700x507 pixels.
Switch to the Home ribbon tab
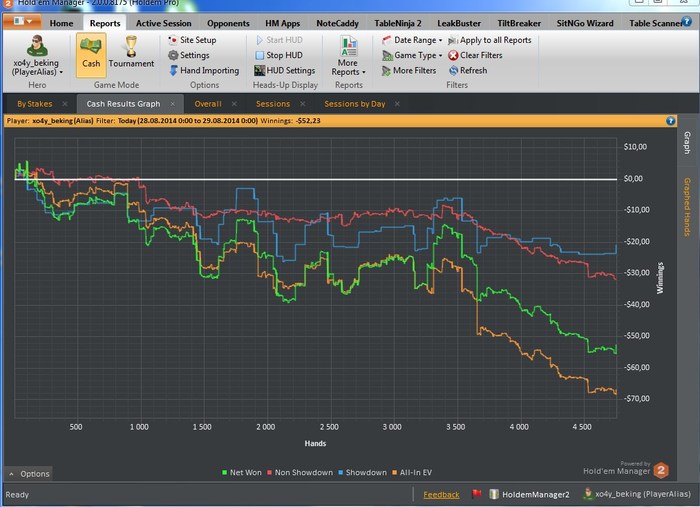[x=61, y=23]
